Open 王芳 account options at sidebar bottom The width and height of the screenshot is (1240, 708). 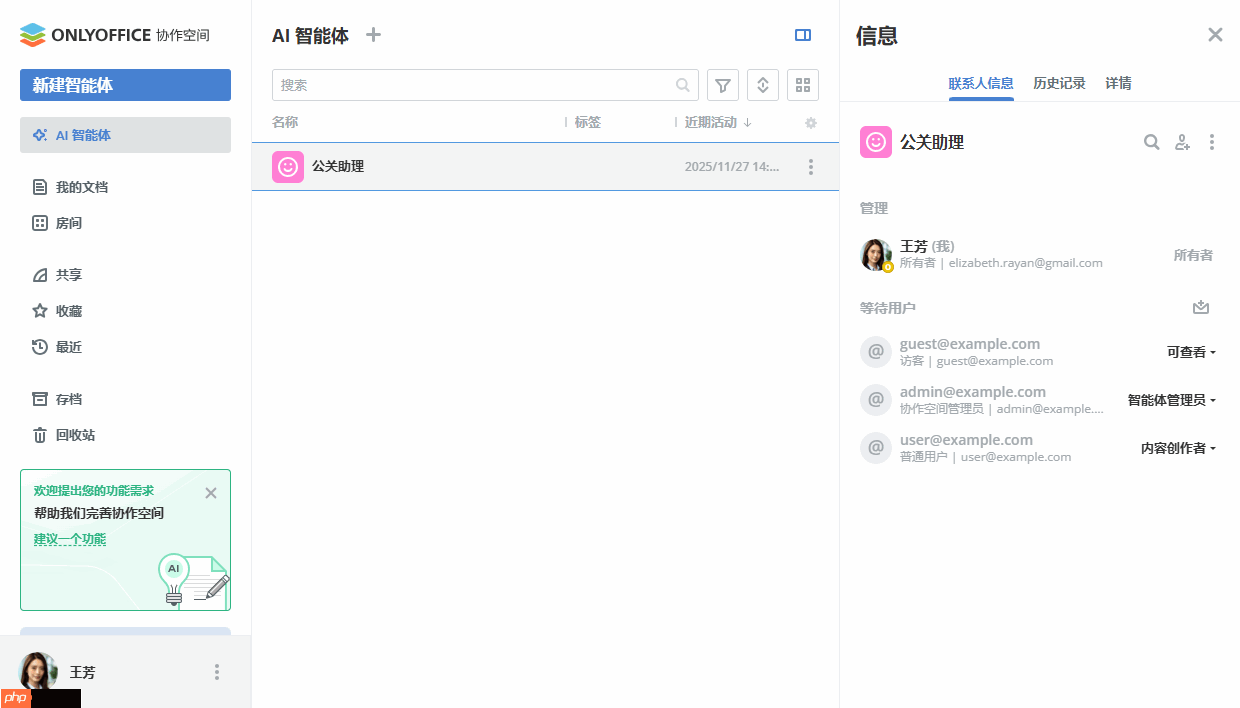pos(216,672)
